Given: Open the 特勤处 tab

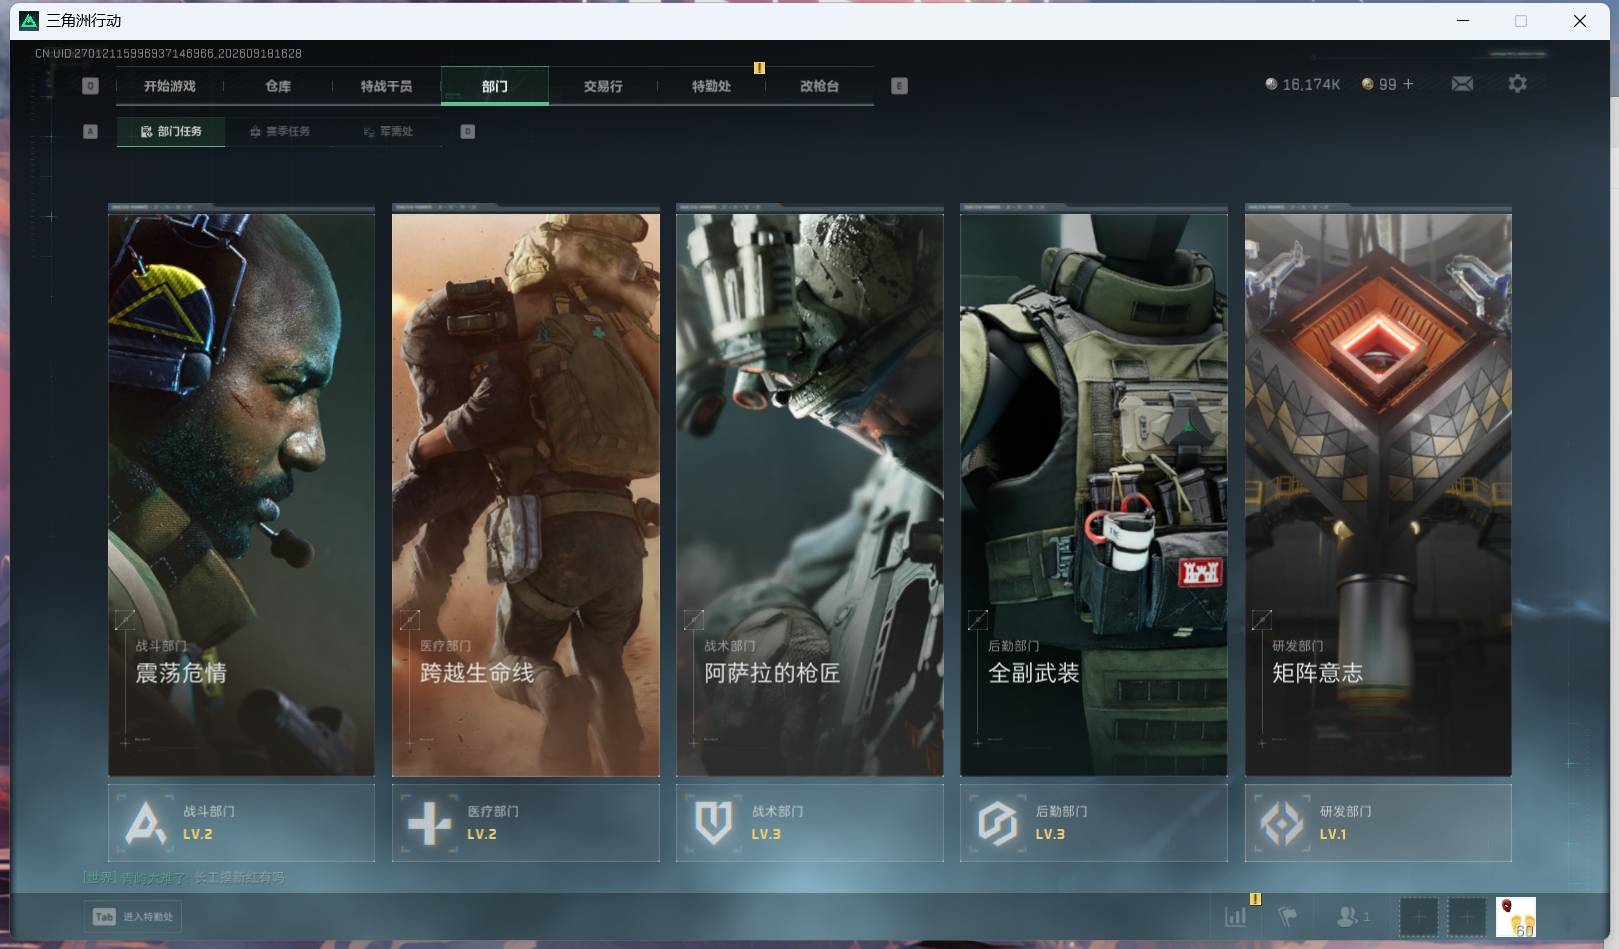Looking at the screenshot, I should (x=711, y=86).
